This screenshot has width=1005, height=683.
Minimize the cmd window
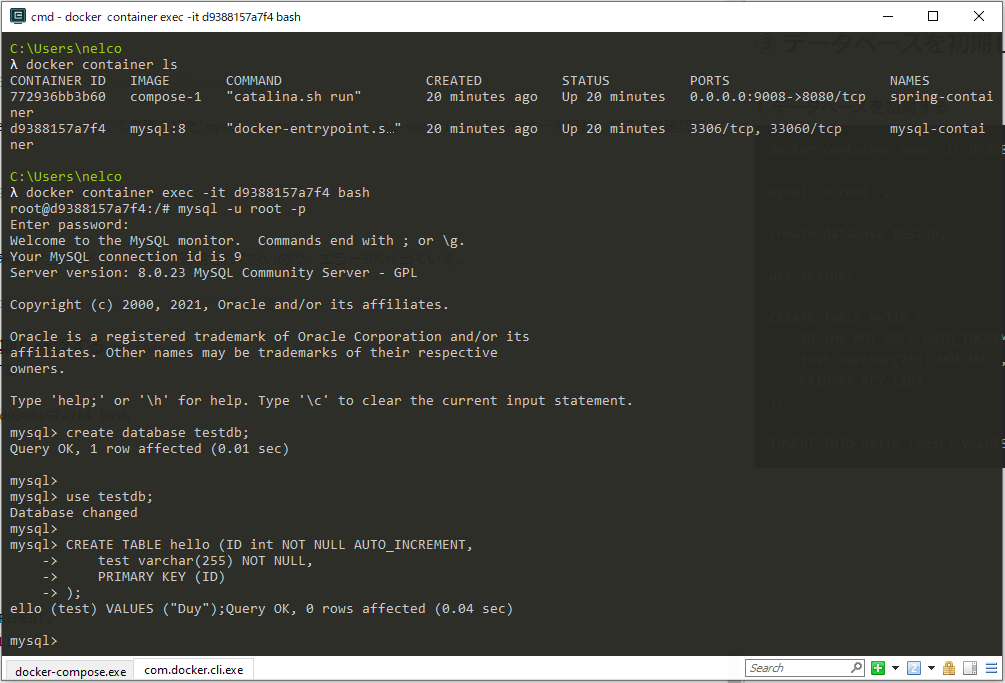[888, 17]
